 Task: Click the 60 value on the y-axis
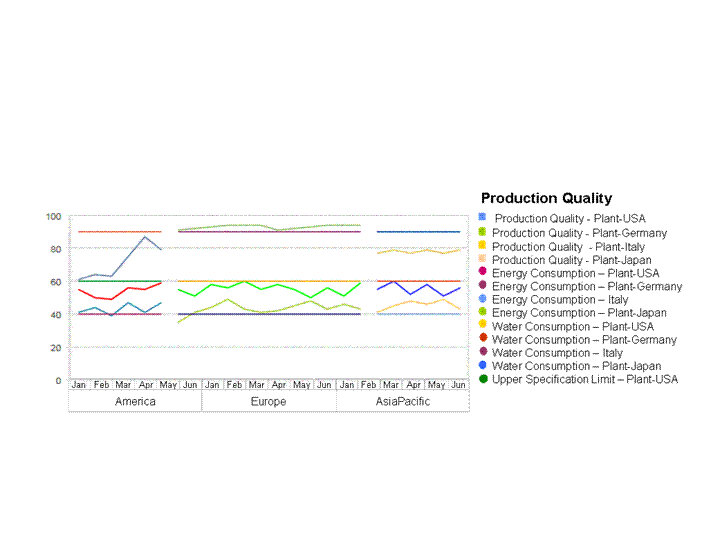click(x=56, y=282)
